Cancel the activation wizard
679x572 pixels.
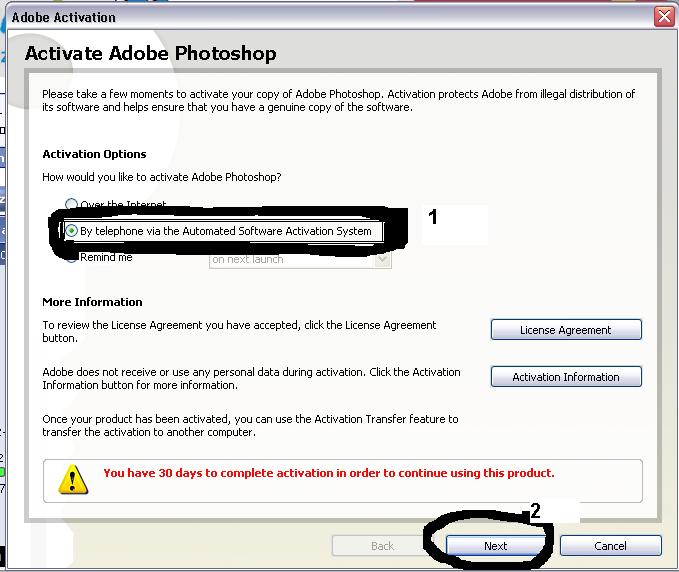coord(610,546)
